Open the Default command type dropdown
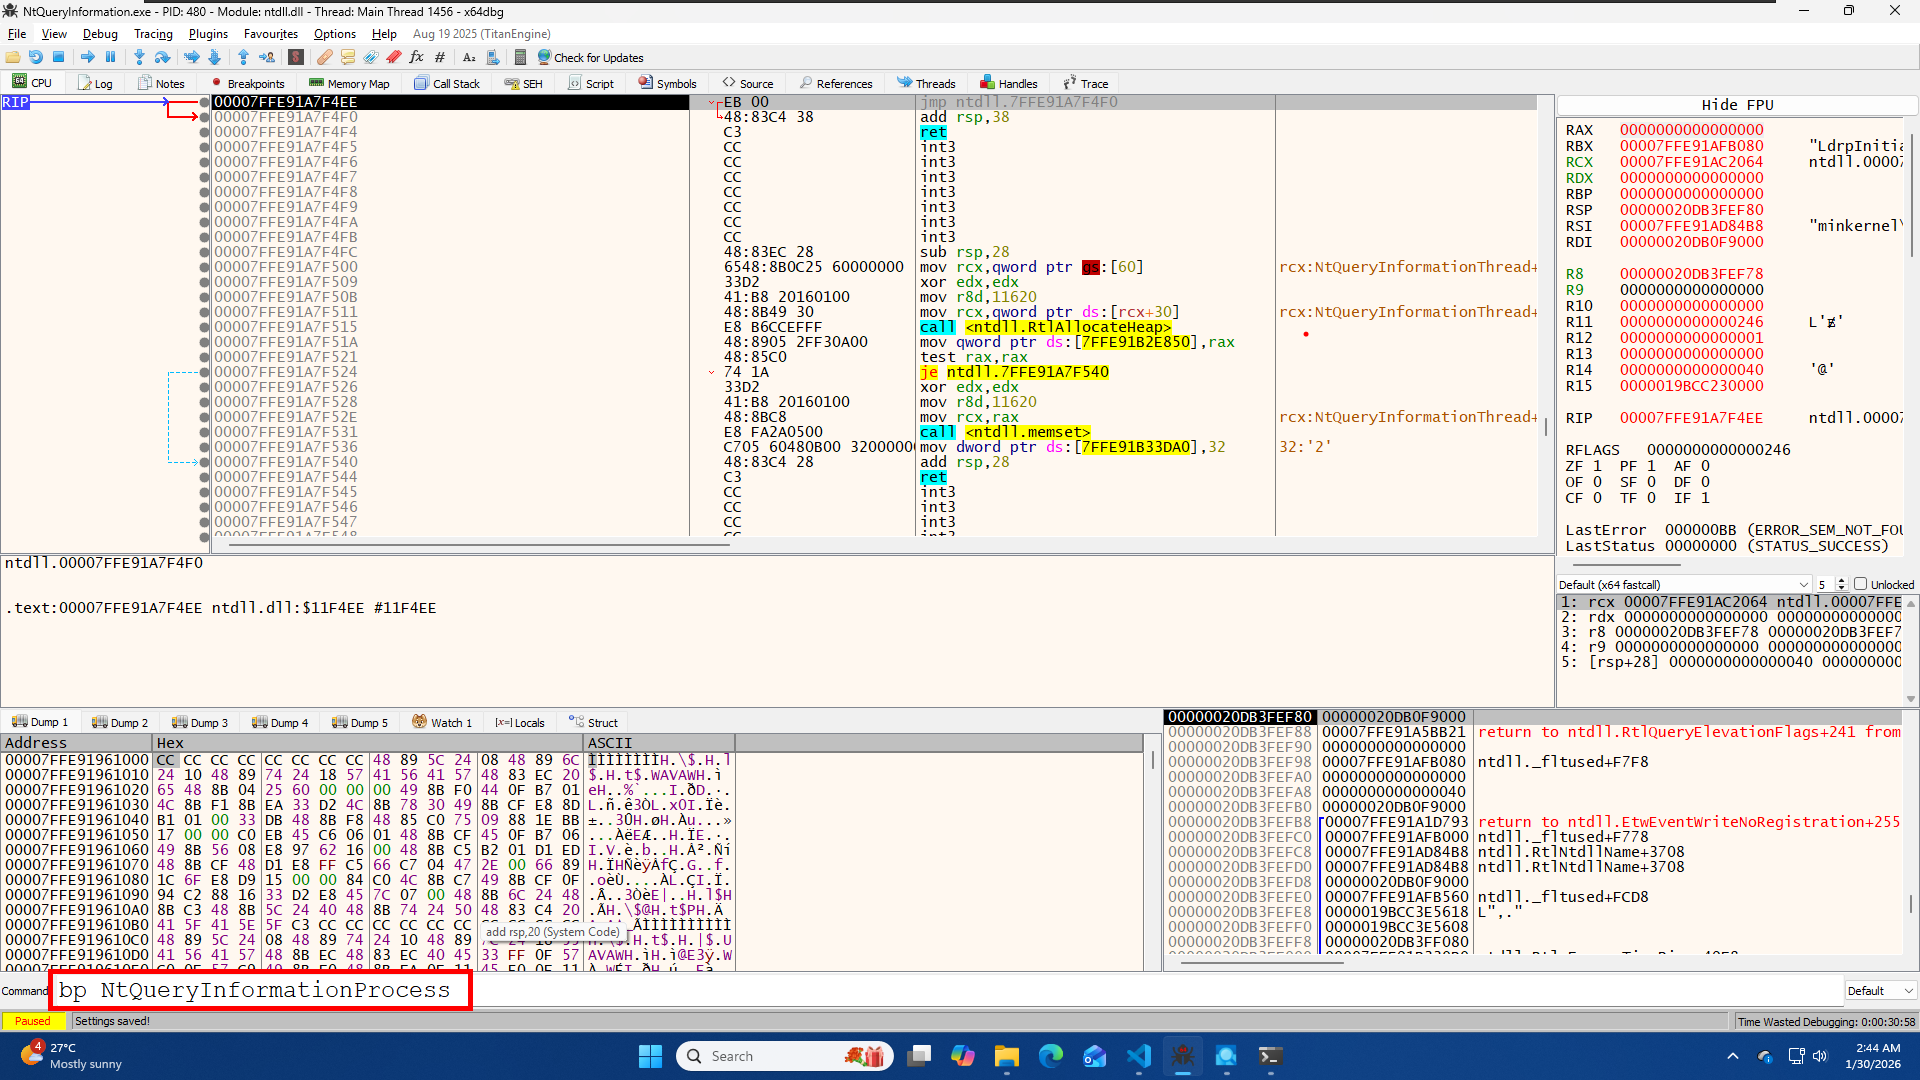 pos(1880,990)
